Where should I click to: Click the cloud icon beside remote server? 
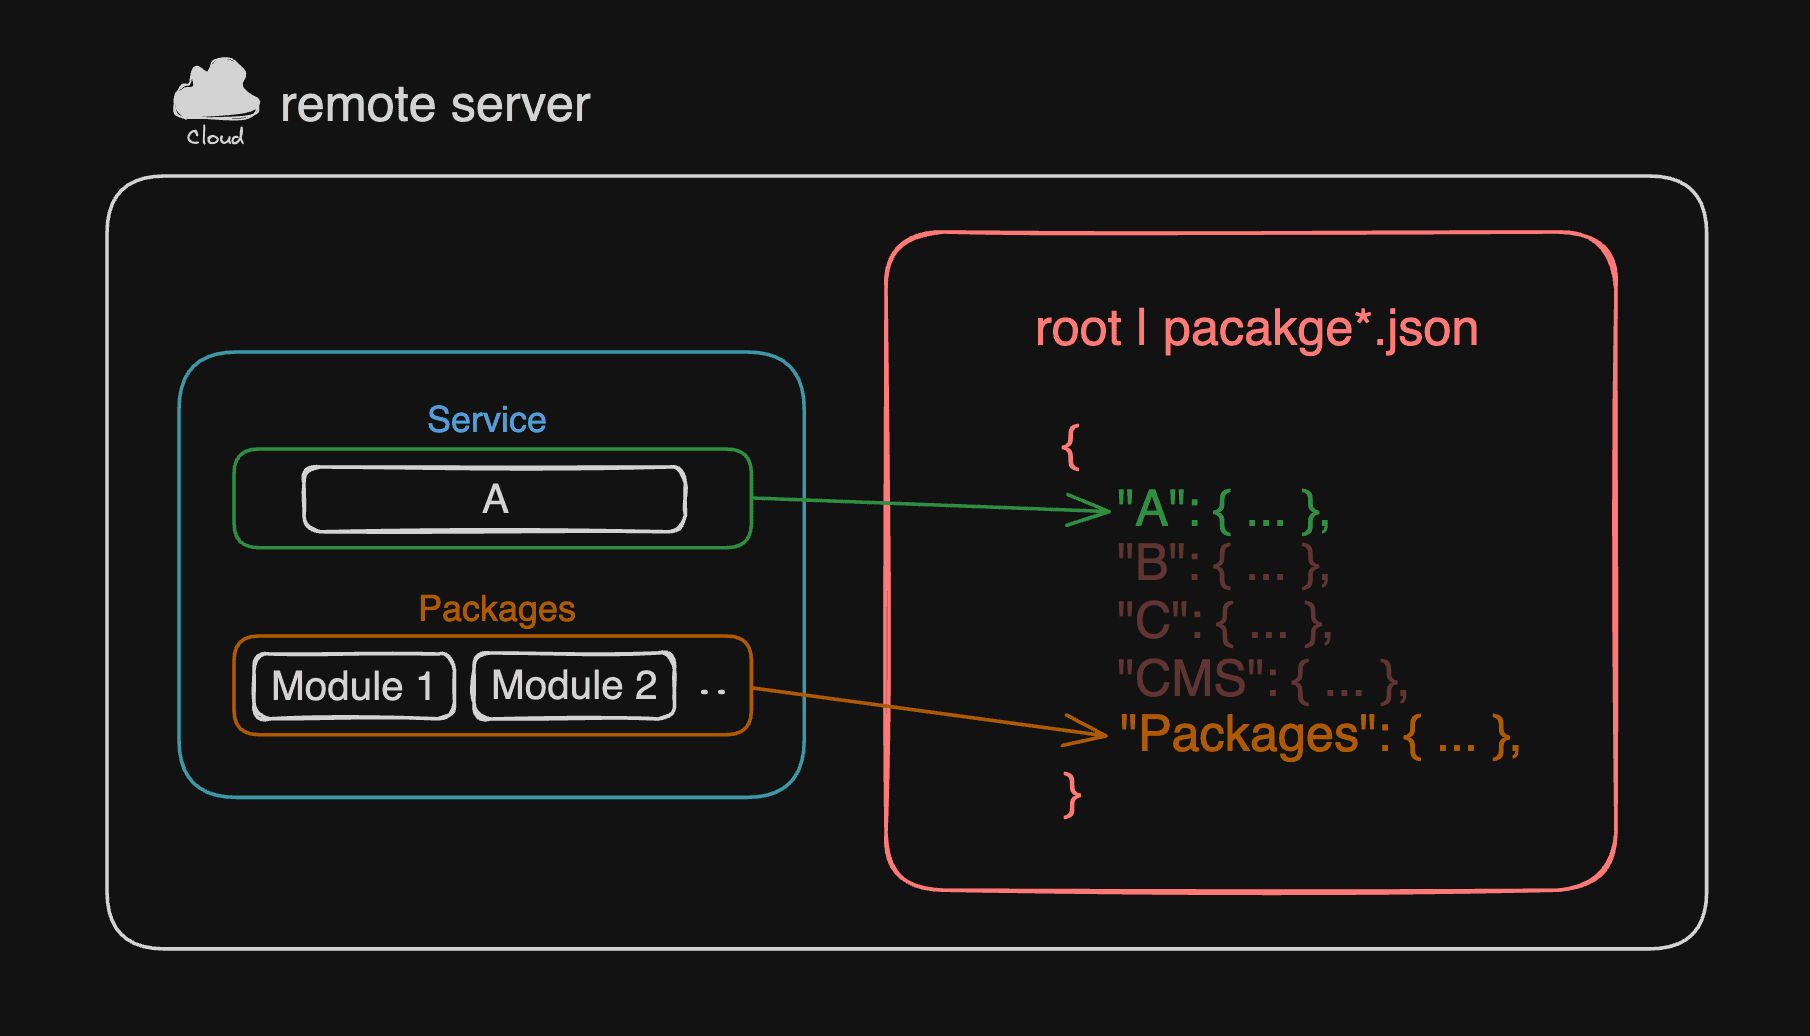(216, 90)
